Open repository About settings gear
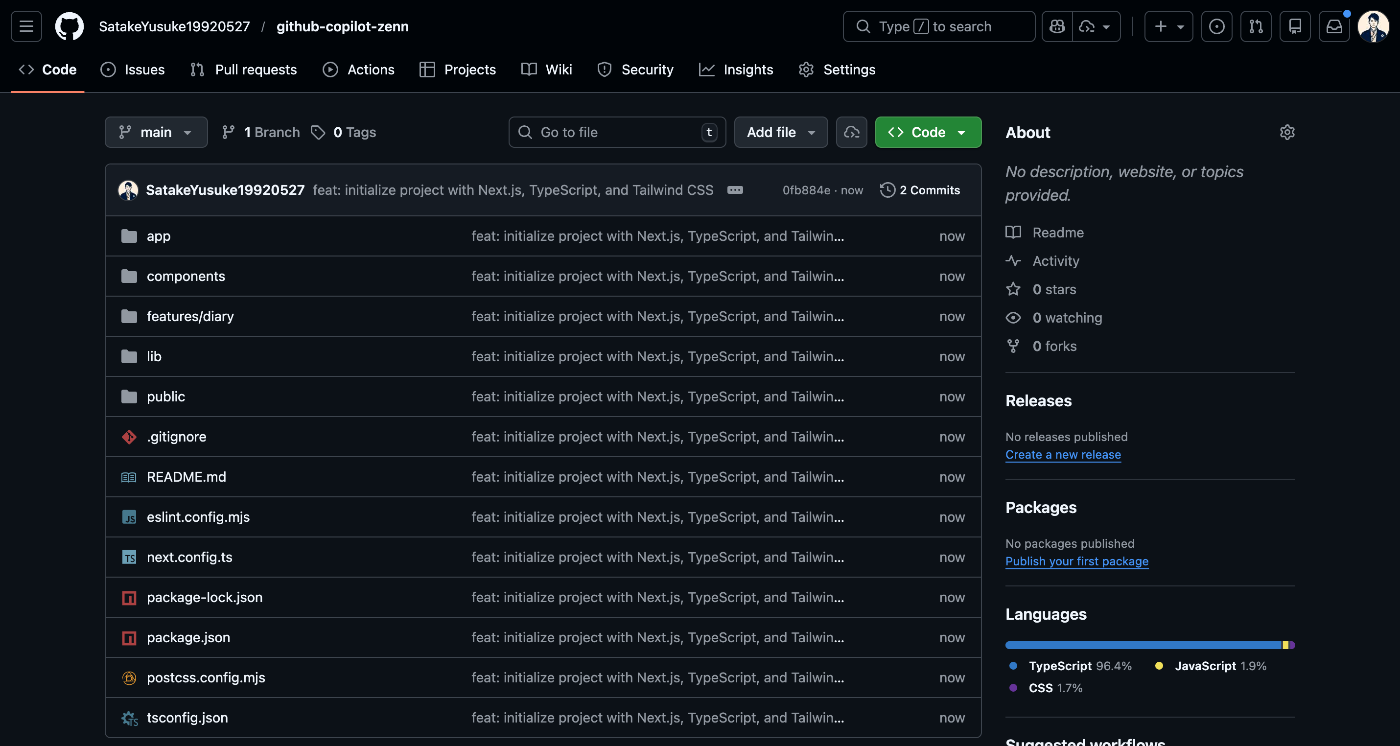Viewport: 1400px width, 746px height. (x=1287, y=132)
